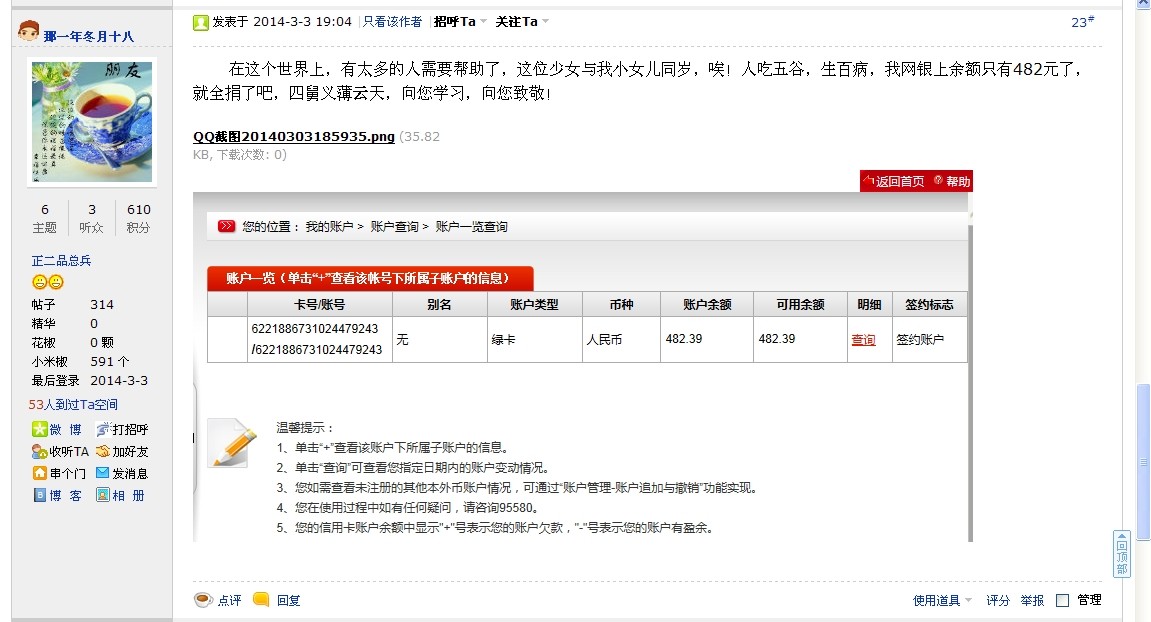1151x622 pixels.
Task: Click the 点评 comment cup icon
Action: point(203,600)
